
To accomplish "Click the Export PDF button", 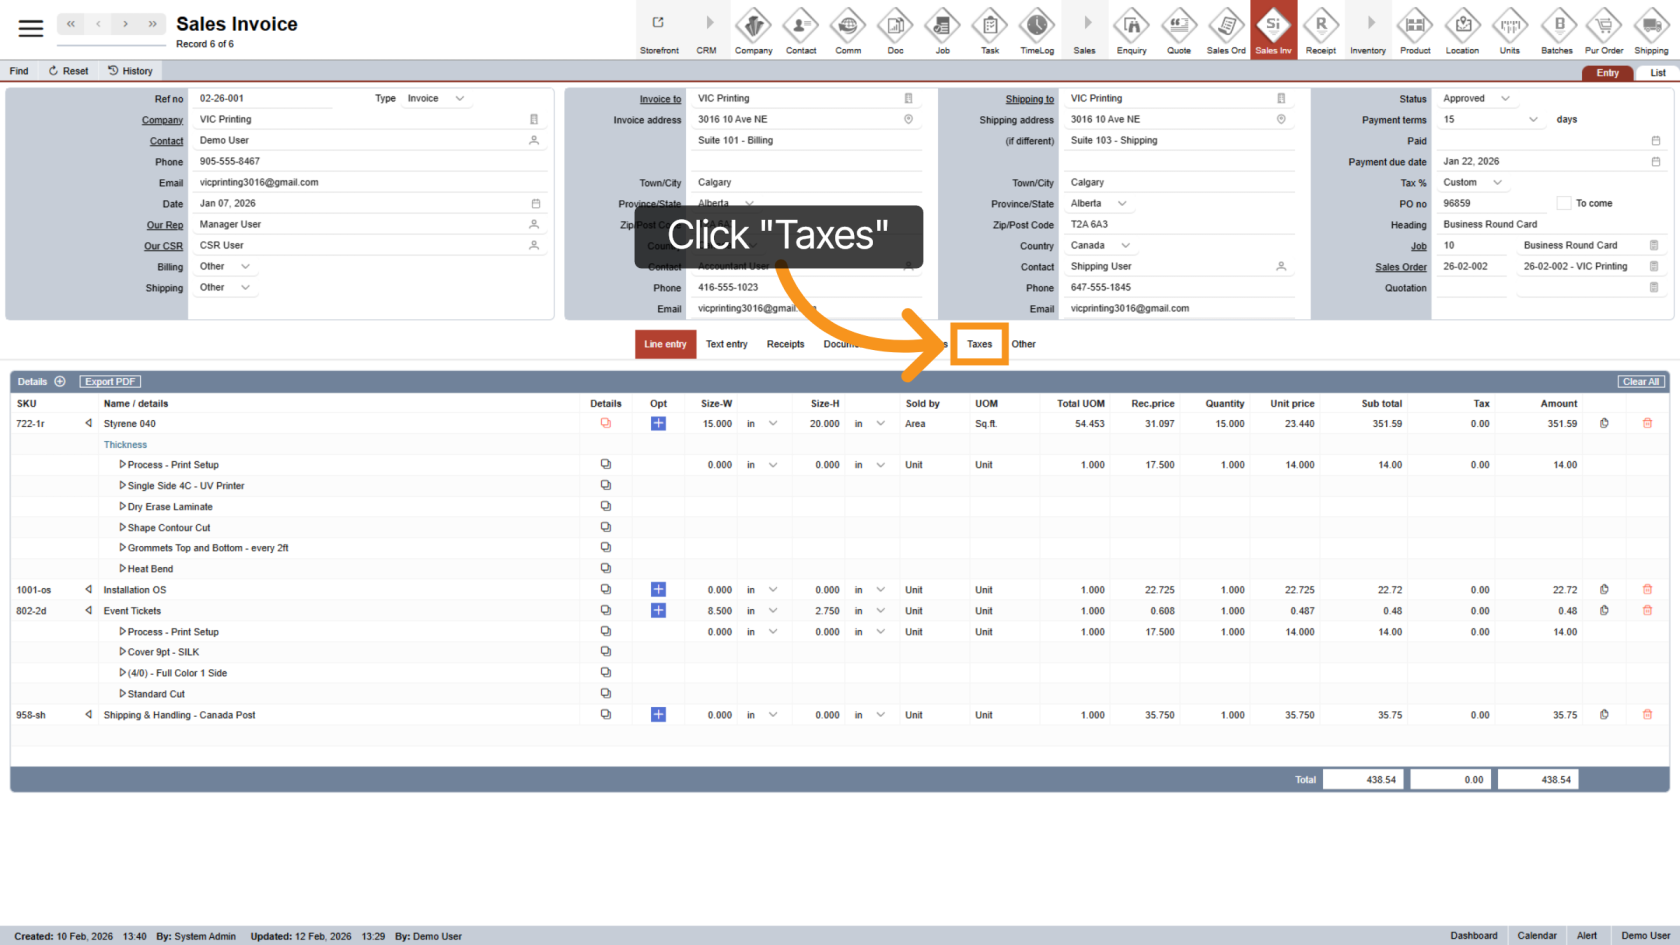I will (110, 381).
